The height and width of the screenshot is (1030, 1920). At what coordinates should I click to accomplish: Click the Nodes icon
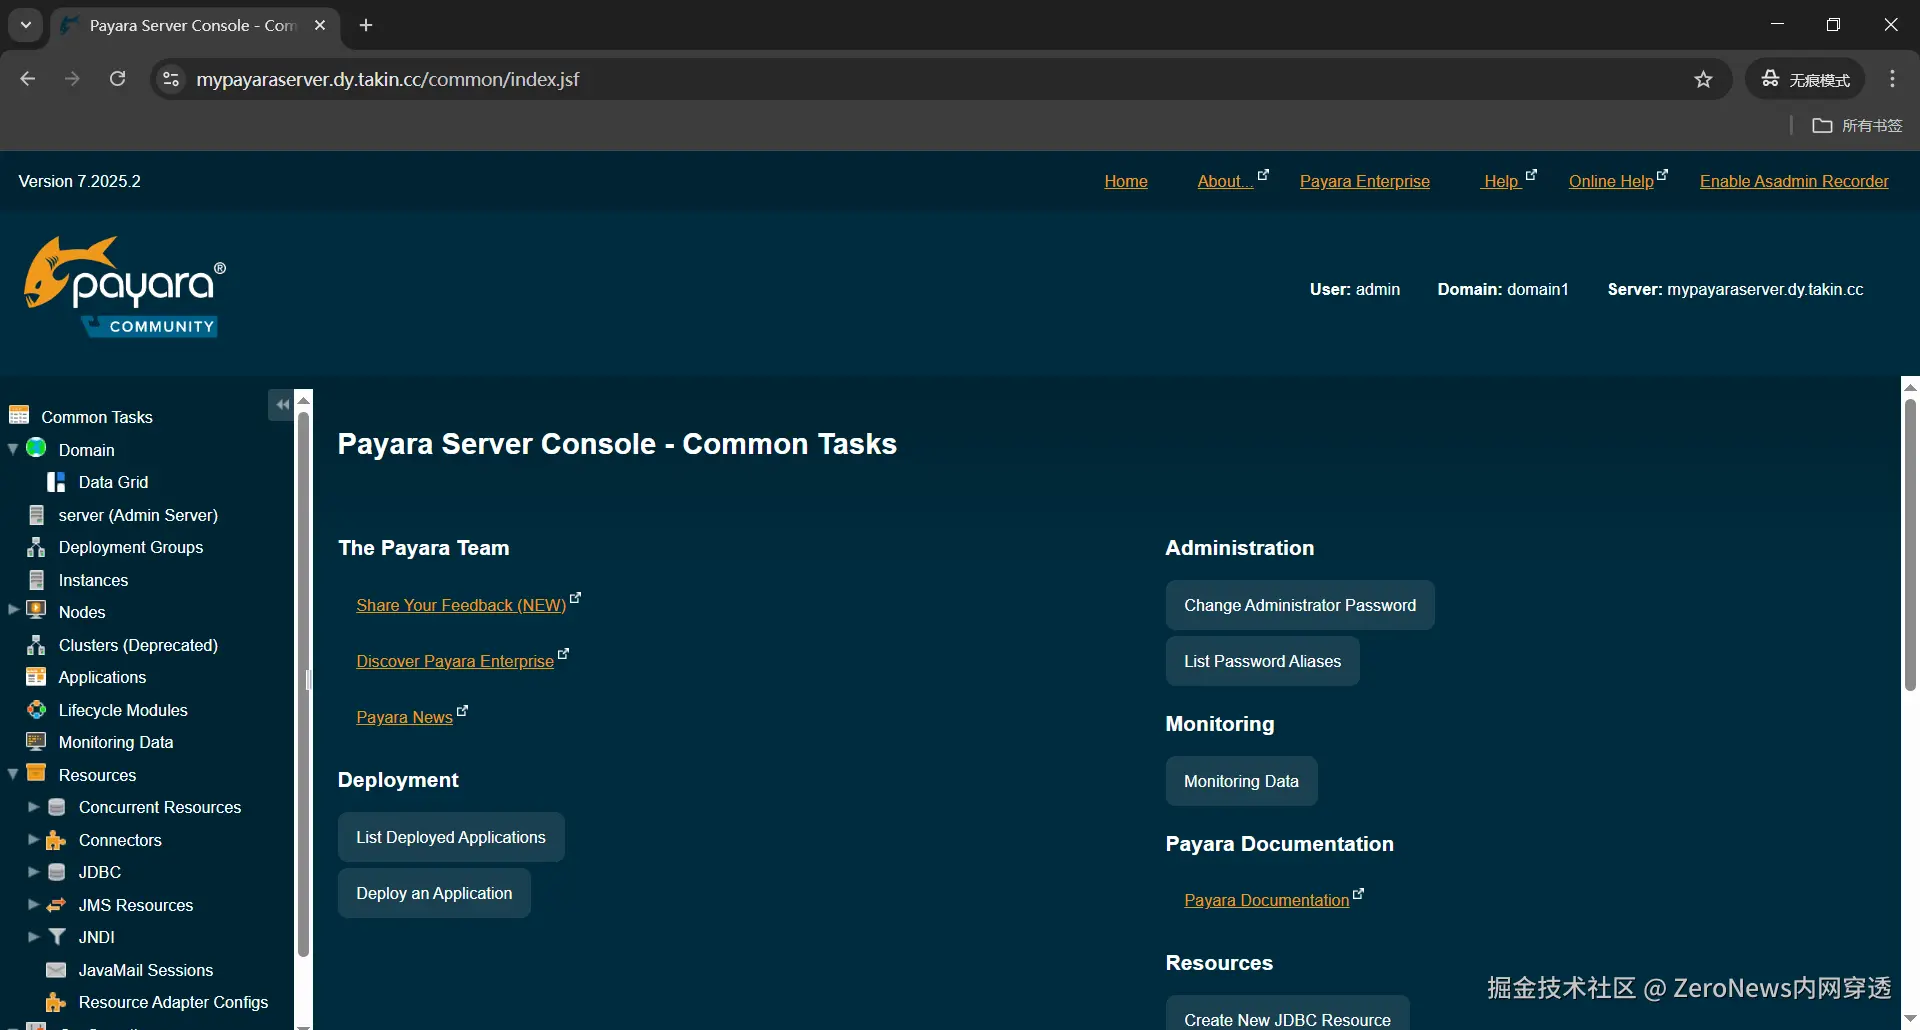(37, 611)
